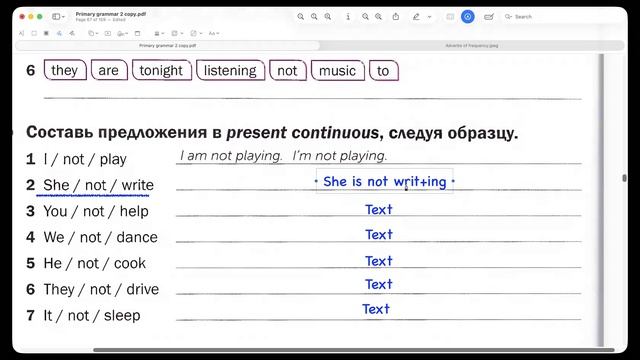640x360 pixels.
Task: Click the 'are' word box
Action: 109,70
